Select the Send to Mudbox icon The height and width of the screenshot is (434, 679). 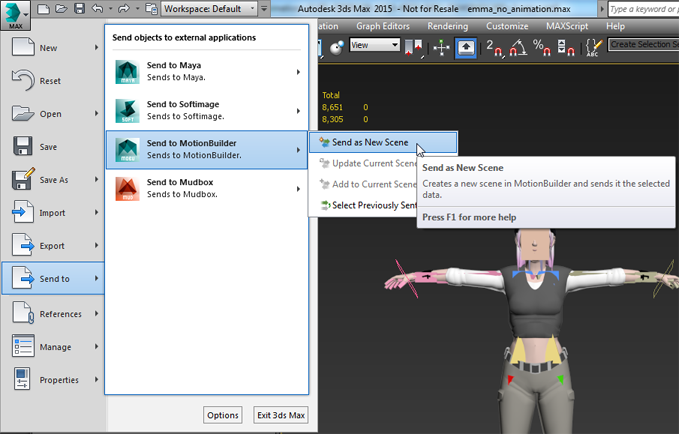coord(127,189)
